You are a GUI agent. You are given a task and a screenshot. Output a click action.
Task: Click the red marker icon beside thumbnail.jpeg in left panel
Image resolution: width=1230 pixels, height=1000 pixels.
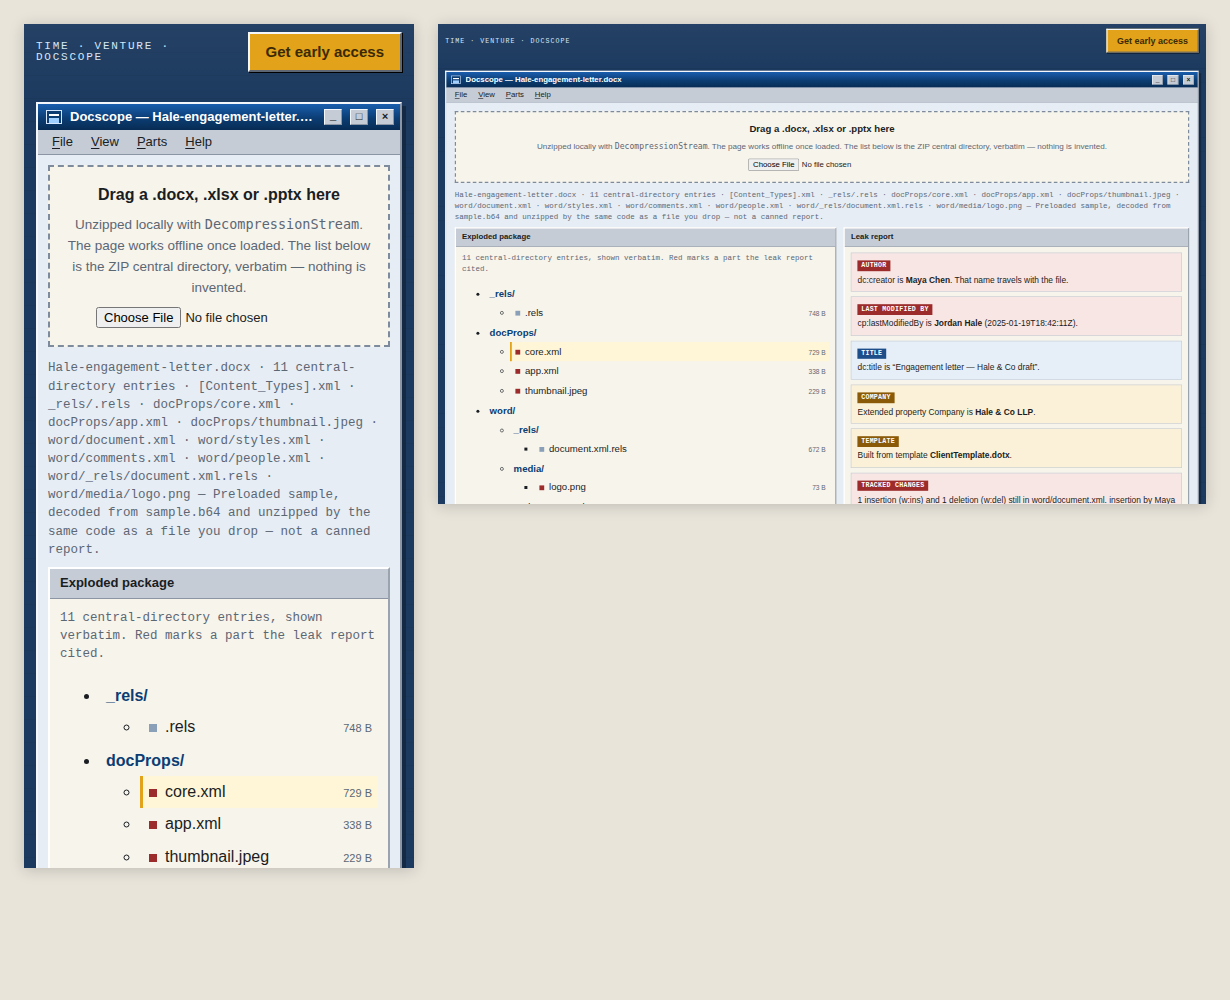coord(153,858)
